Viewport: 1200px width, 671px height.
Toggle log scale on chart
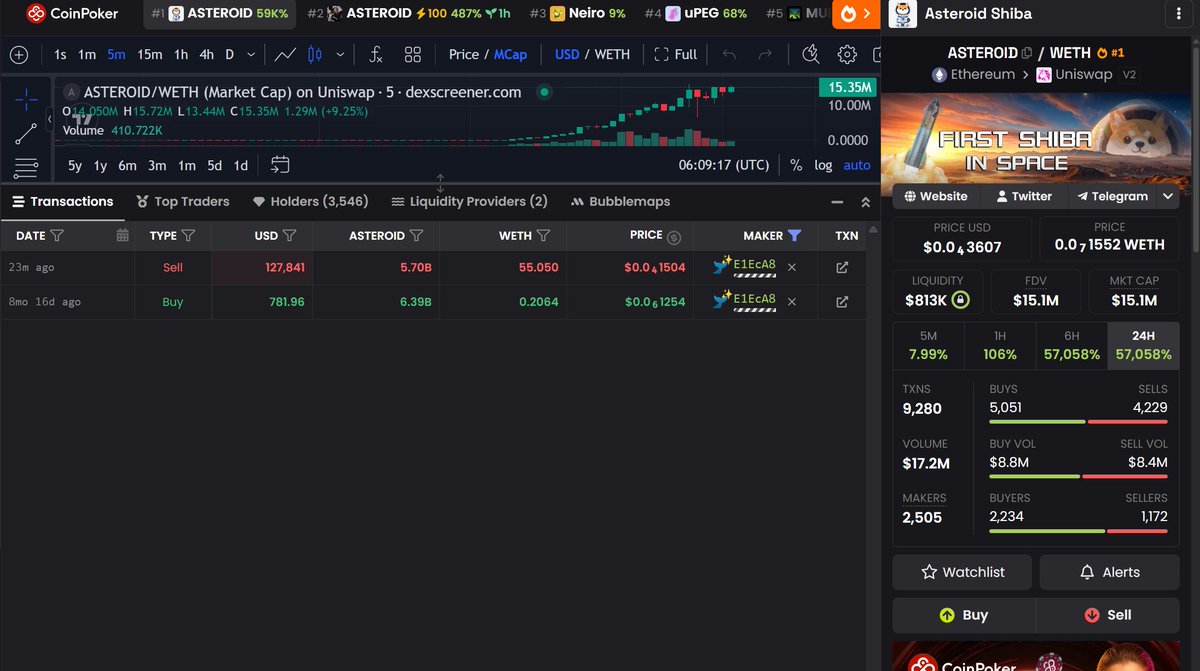(x=823, y=165)
